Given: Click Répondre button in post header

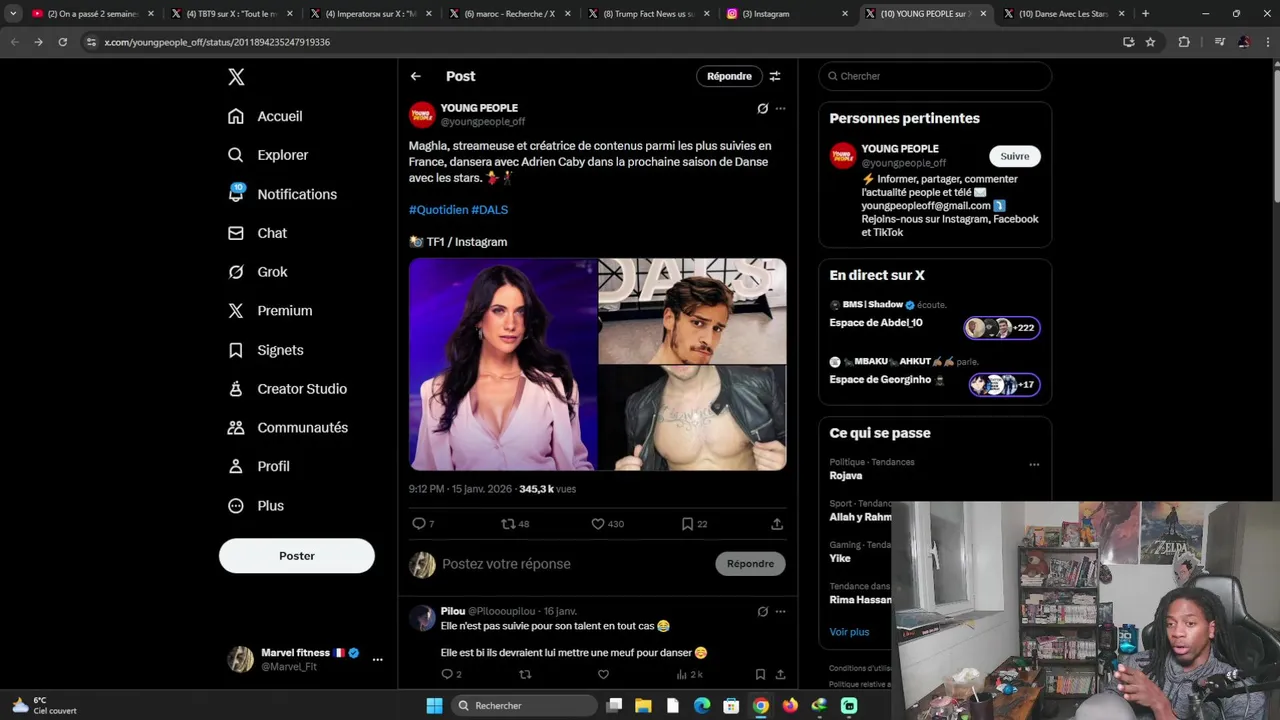Looking at the screenshot, I should (729, 76).
